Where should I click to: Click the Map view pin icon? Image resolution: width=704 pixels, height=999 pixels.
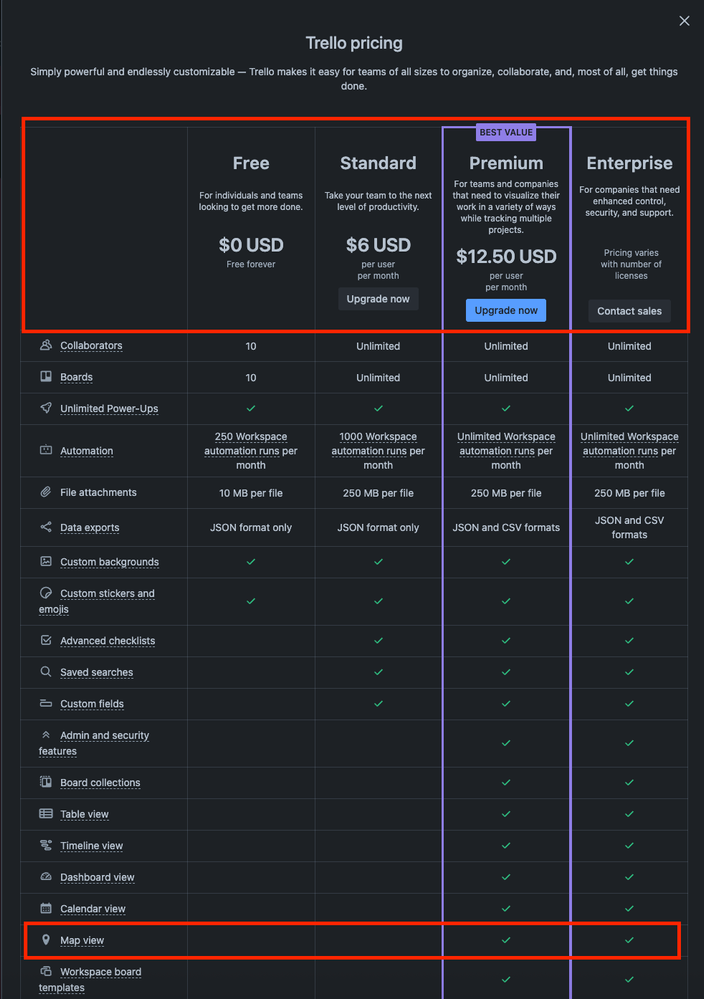[44, 940]
